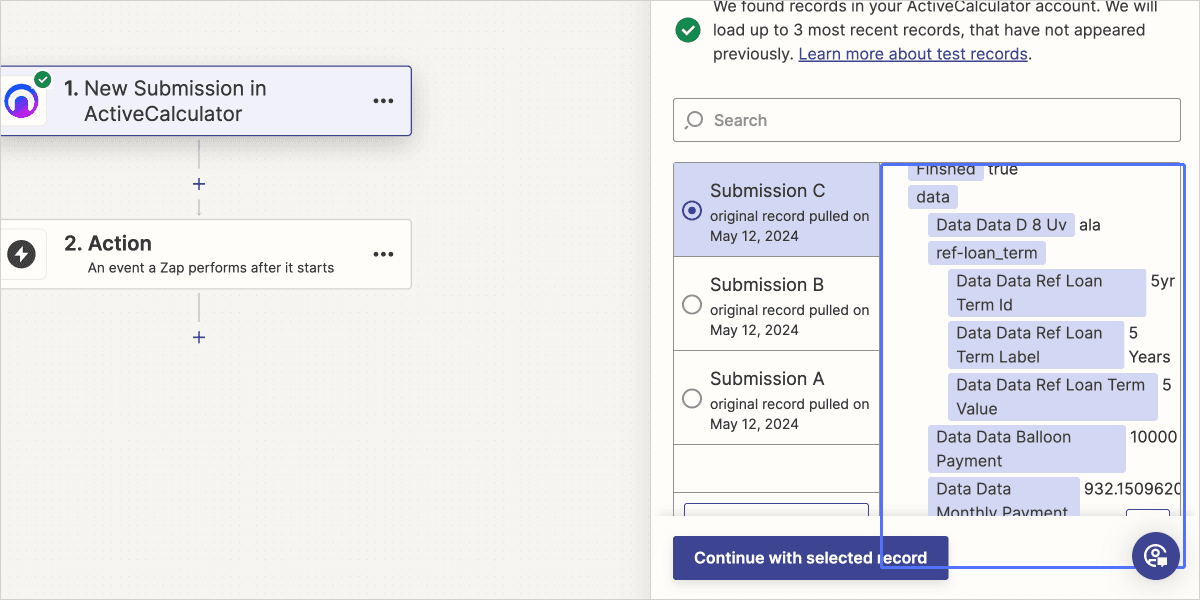Screen dimensions: 1200x600
Task: Select the New Submission in ActiveCalculator step
Action: 205,101
